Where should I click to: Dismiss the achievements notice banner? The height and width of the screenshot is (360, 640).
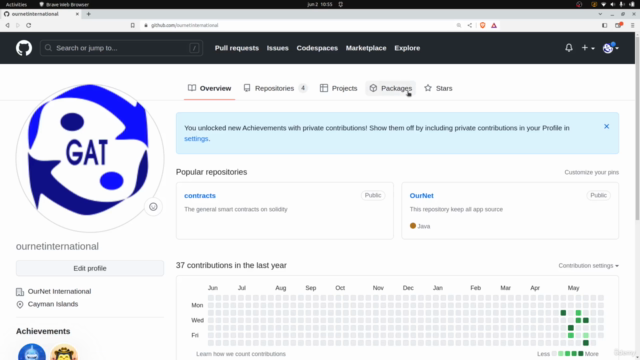607,127
